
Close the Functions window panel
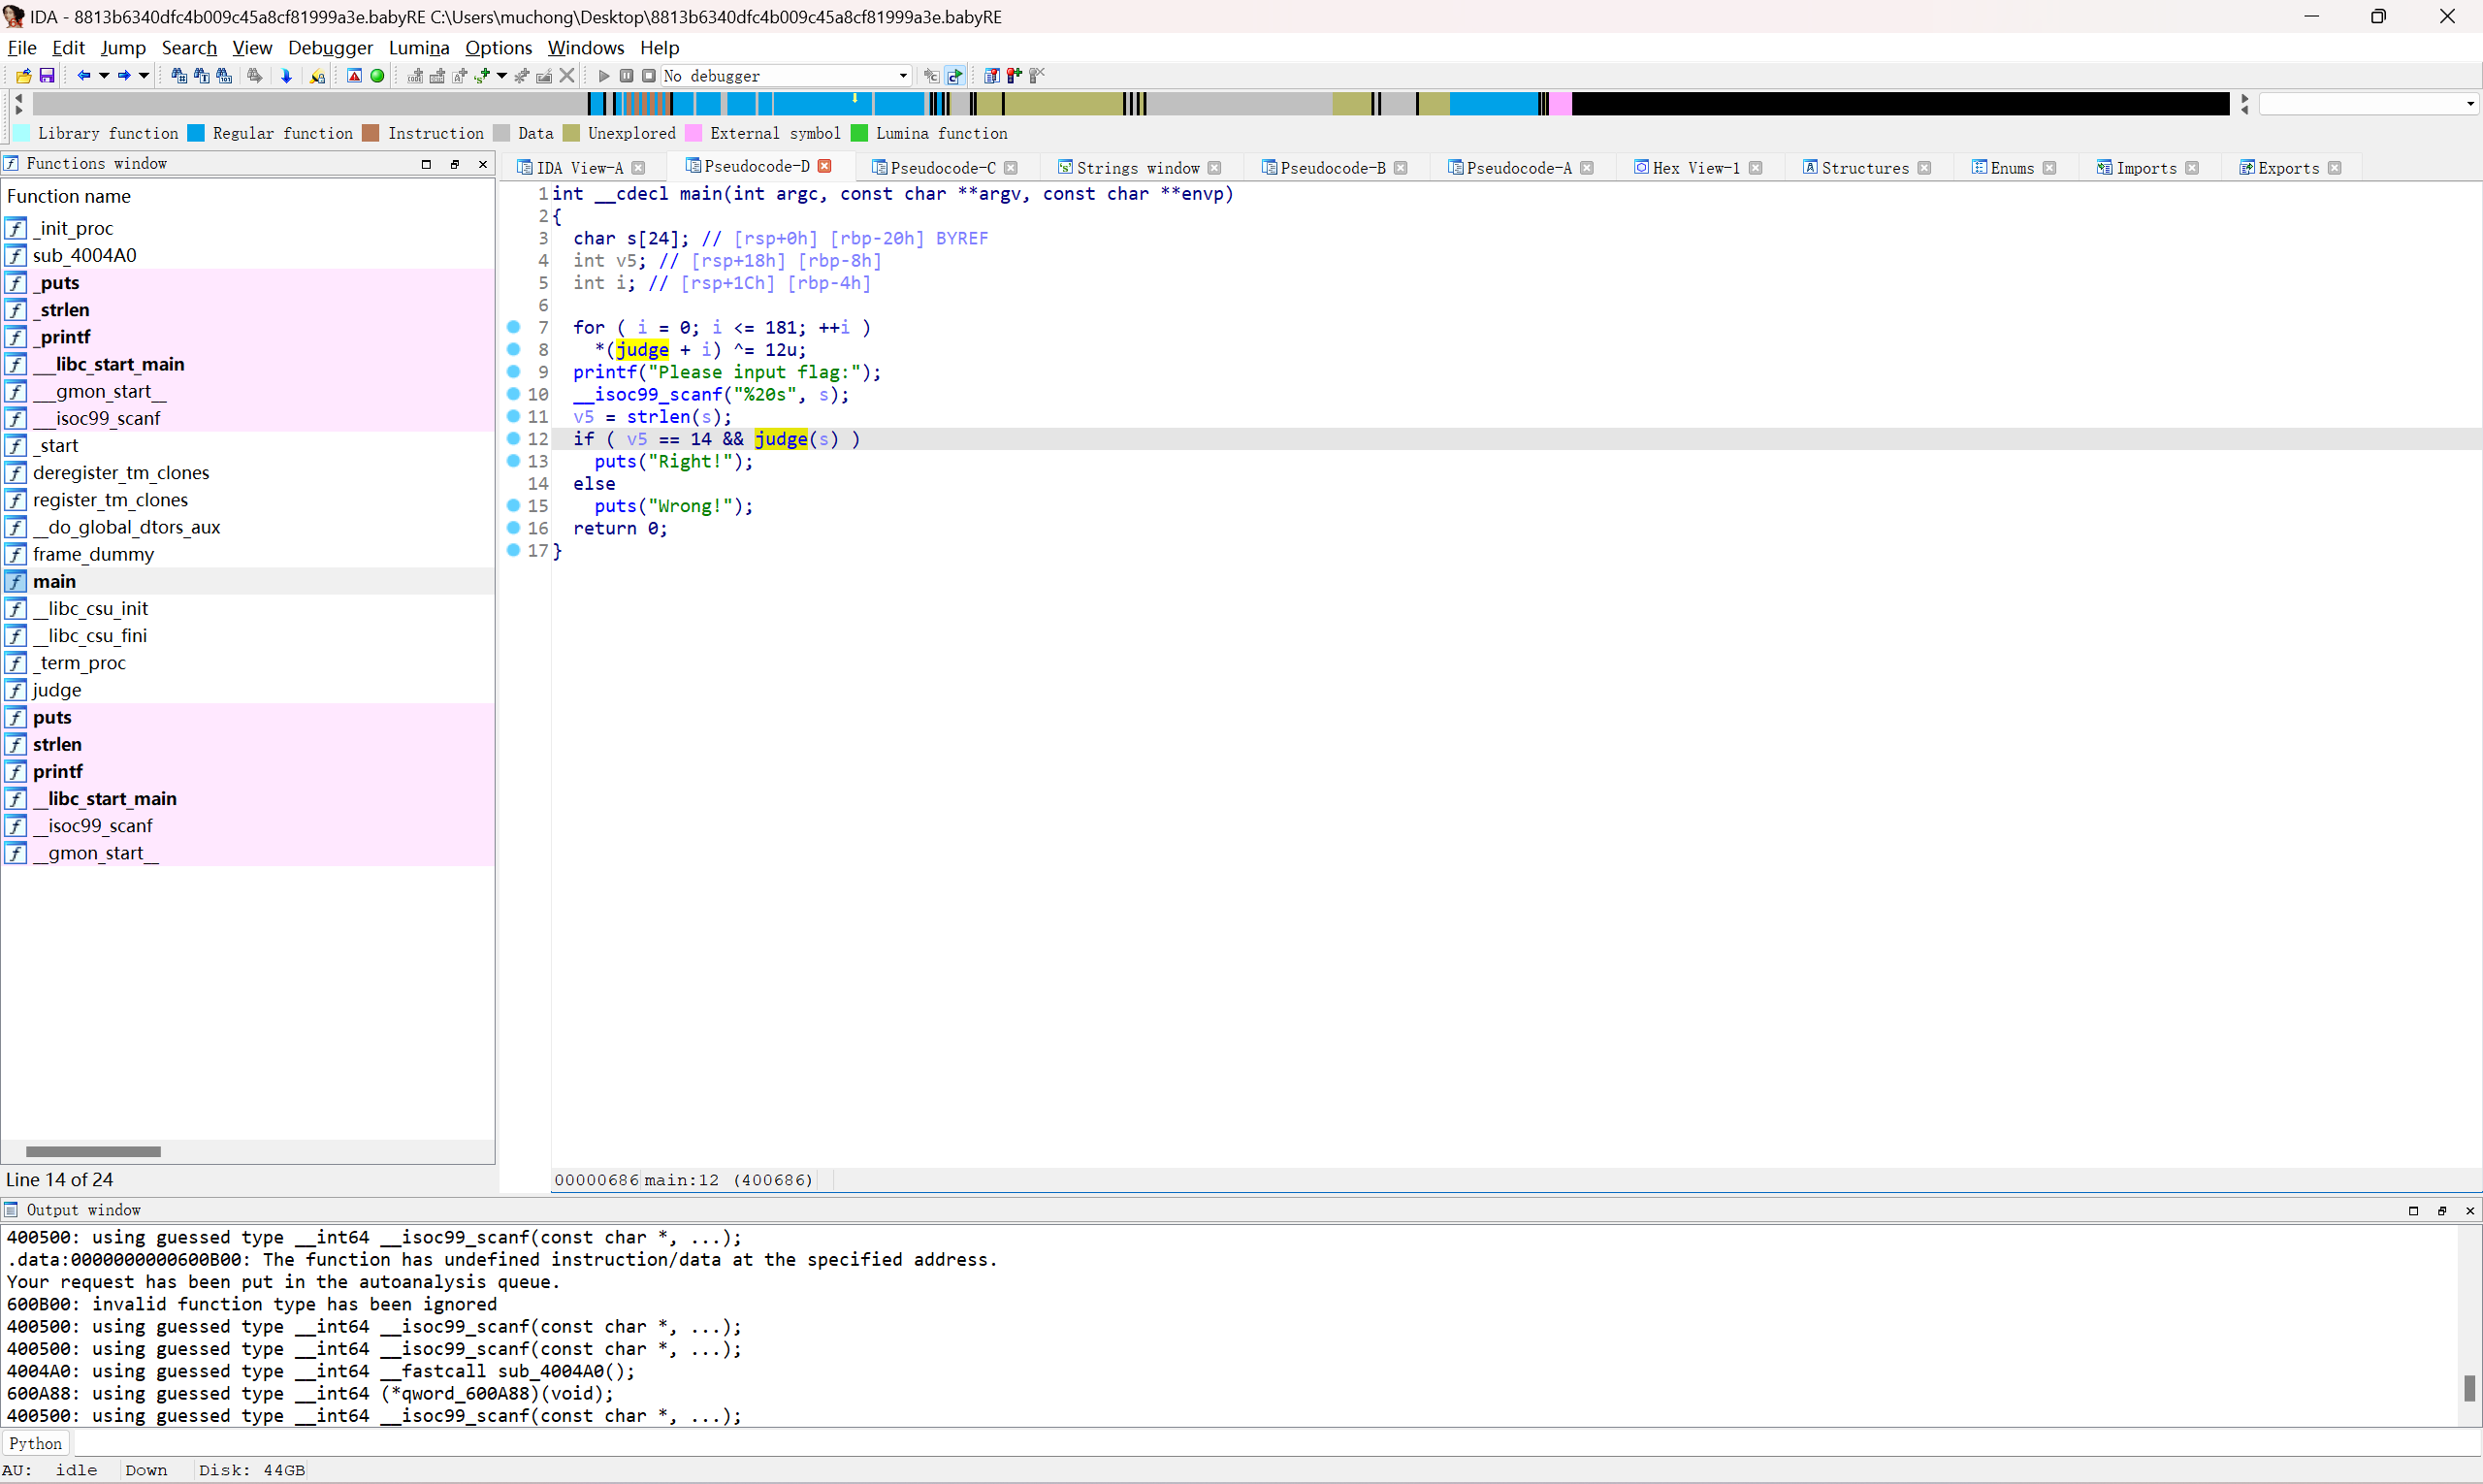pyautogui.click(x=483, y=164)
